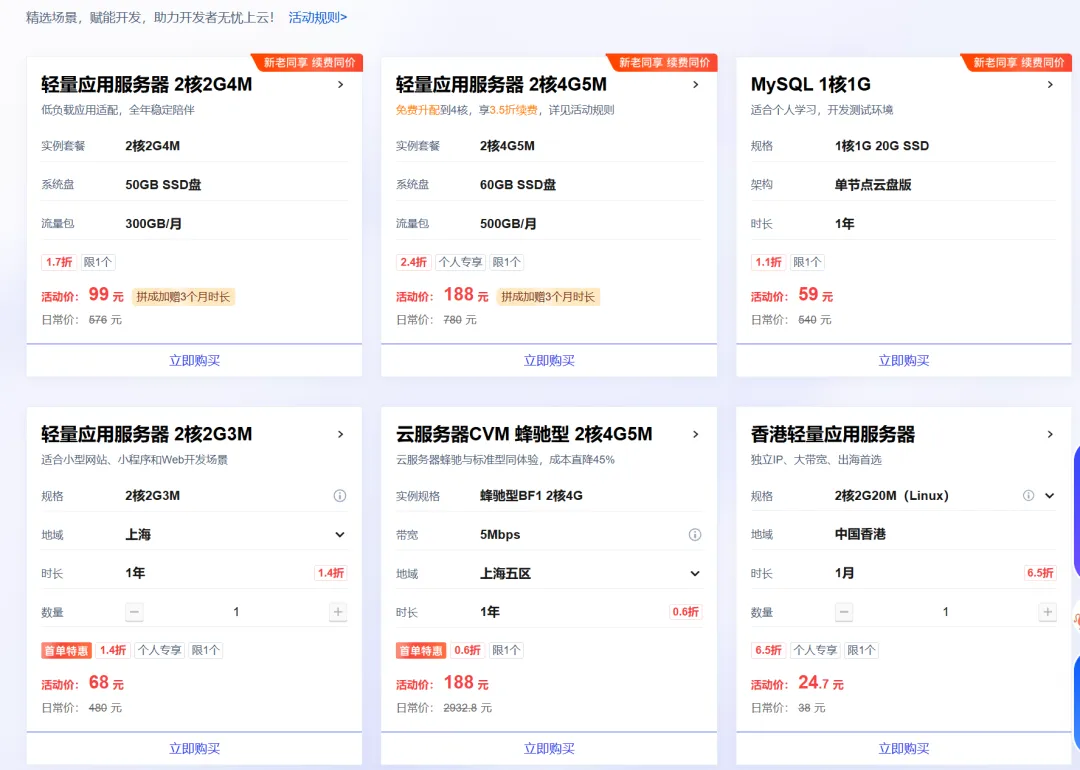Buy now the 香港轻量应用服务器
The image size is (1080, 770).
click(x=904, y=749)
